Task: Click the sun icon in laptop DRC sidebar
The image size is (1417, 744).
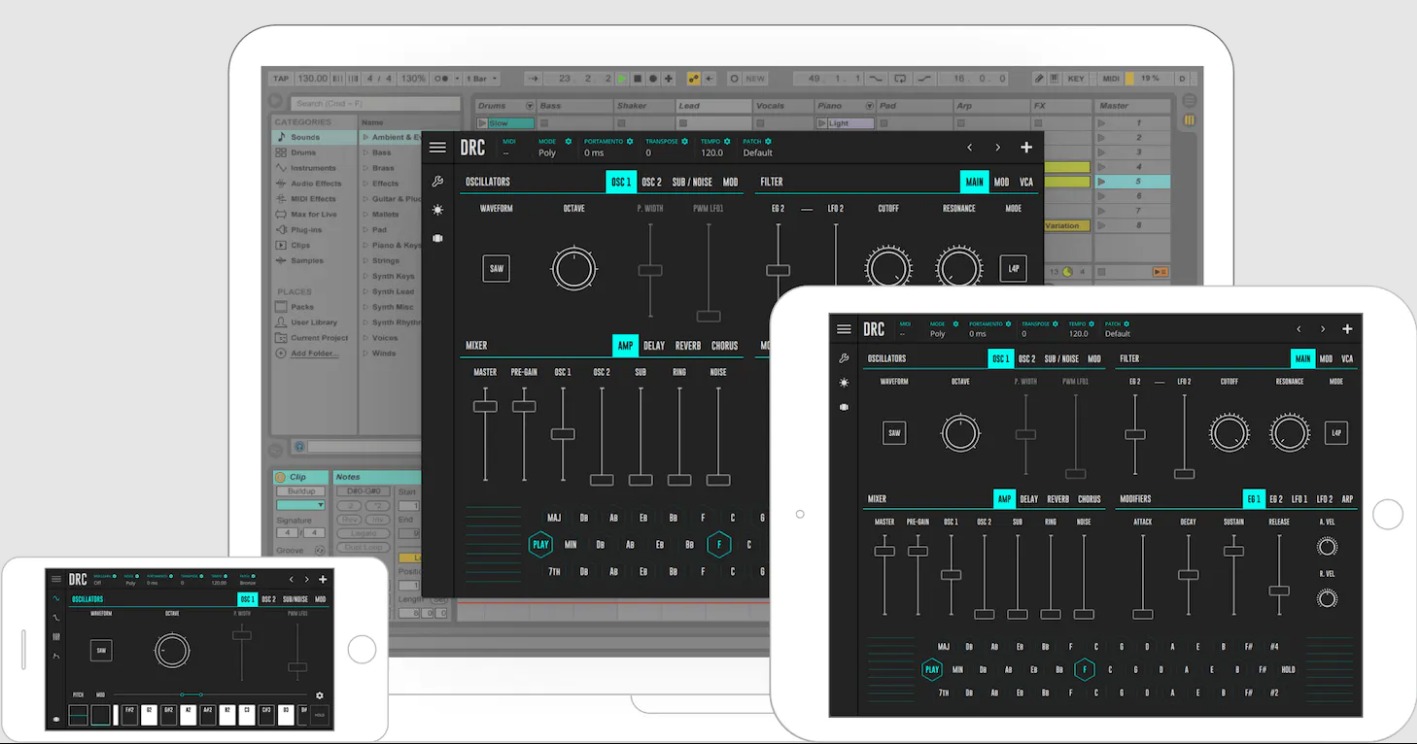Action: click(x=437, y=210)
